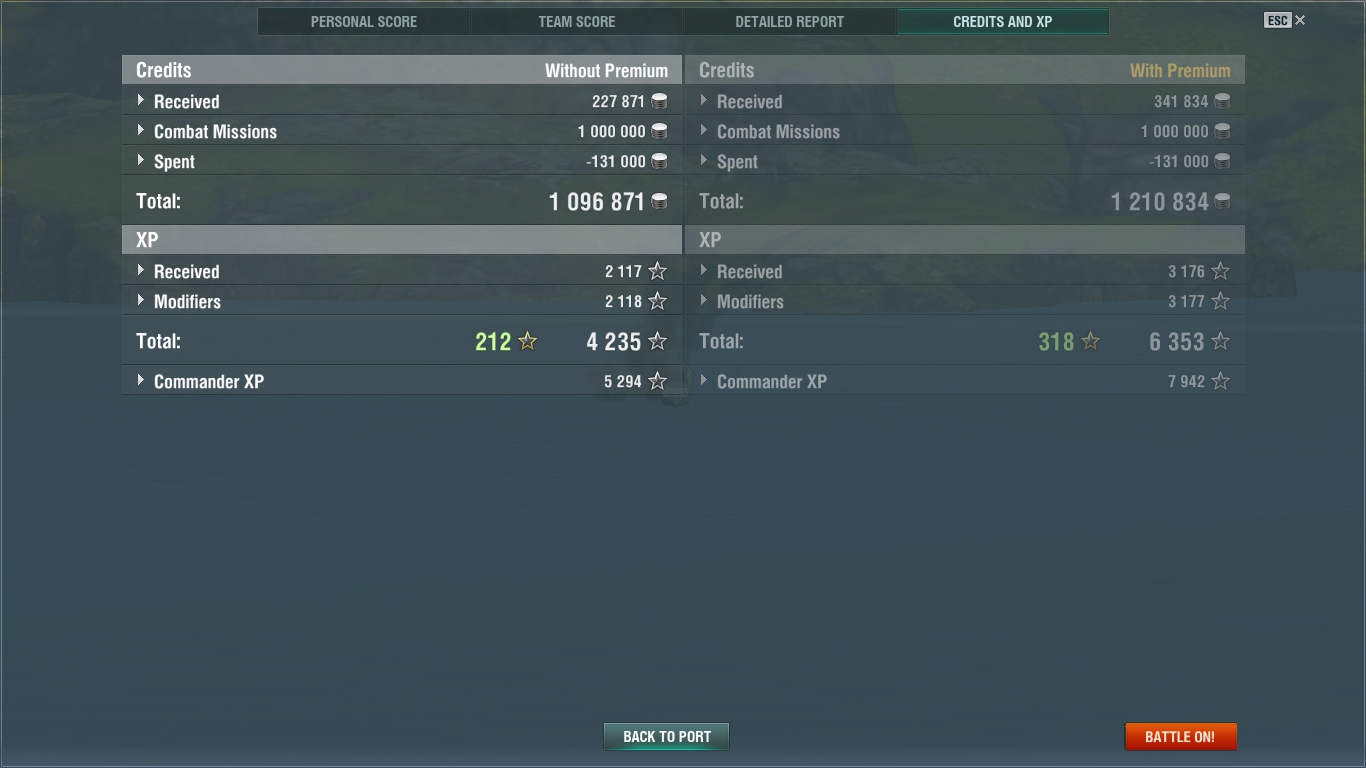Click the star next to 6 353 premium total

(x=1220, y=341)
